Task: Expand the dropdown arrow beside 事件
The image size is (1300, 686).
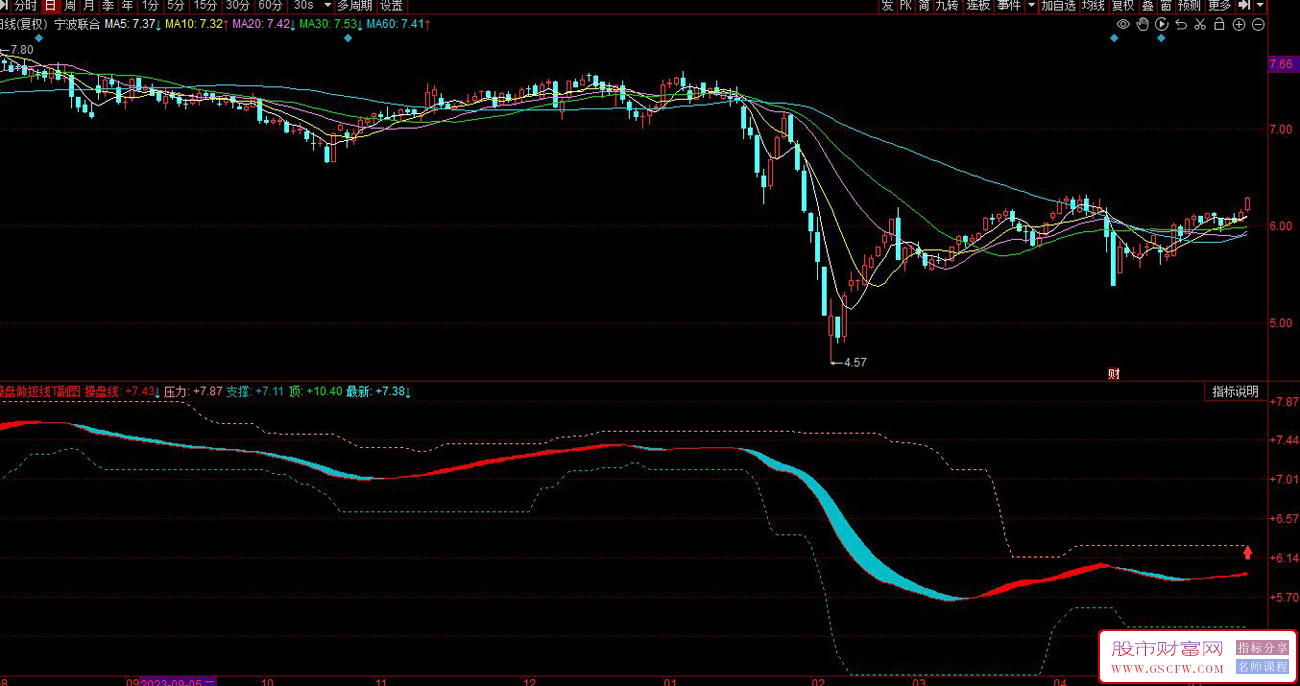Action: pos(1031,5)
